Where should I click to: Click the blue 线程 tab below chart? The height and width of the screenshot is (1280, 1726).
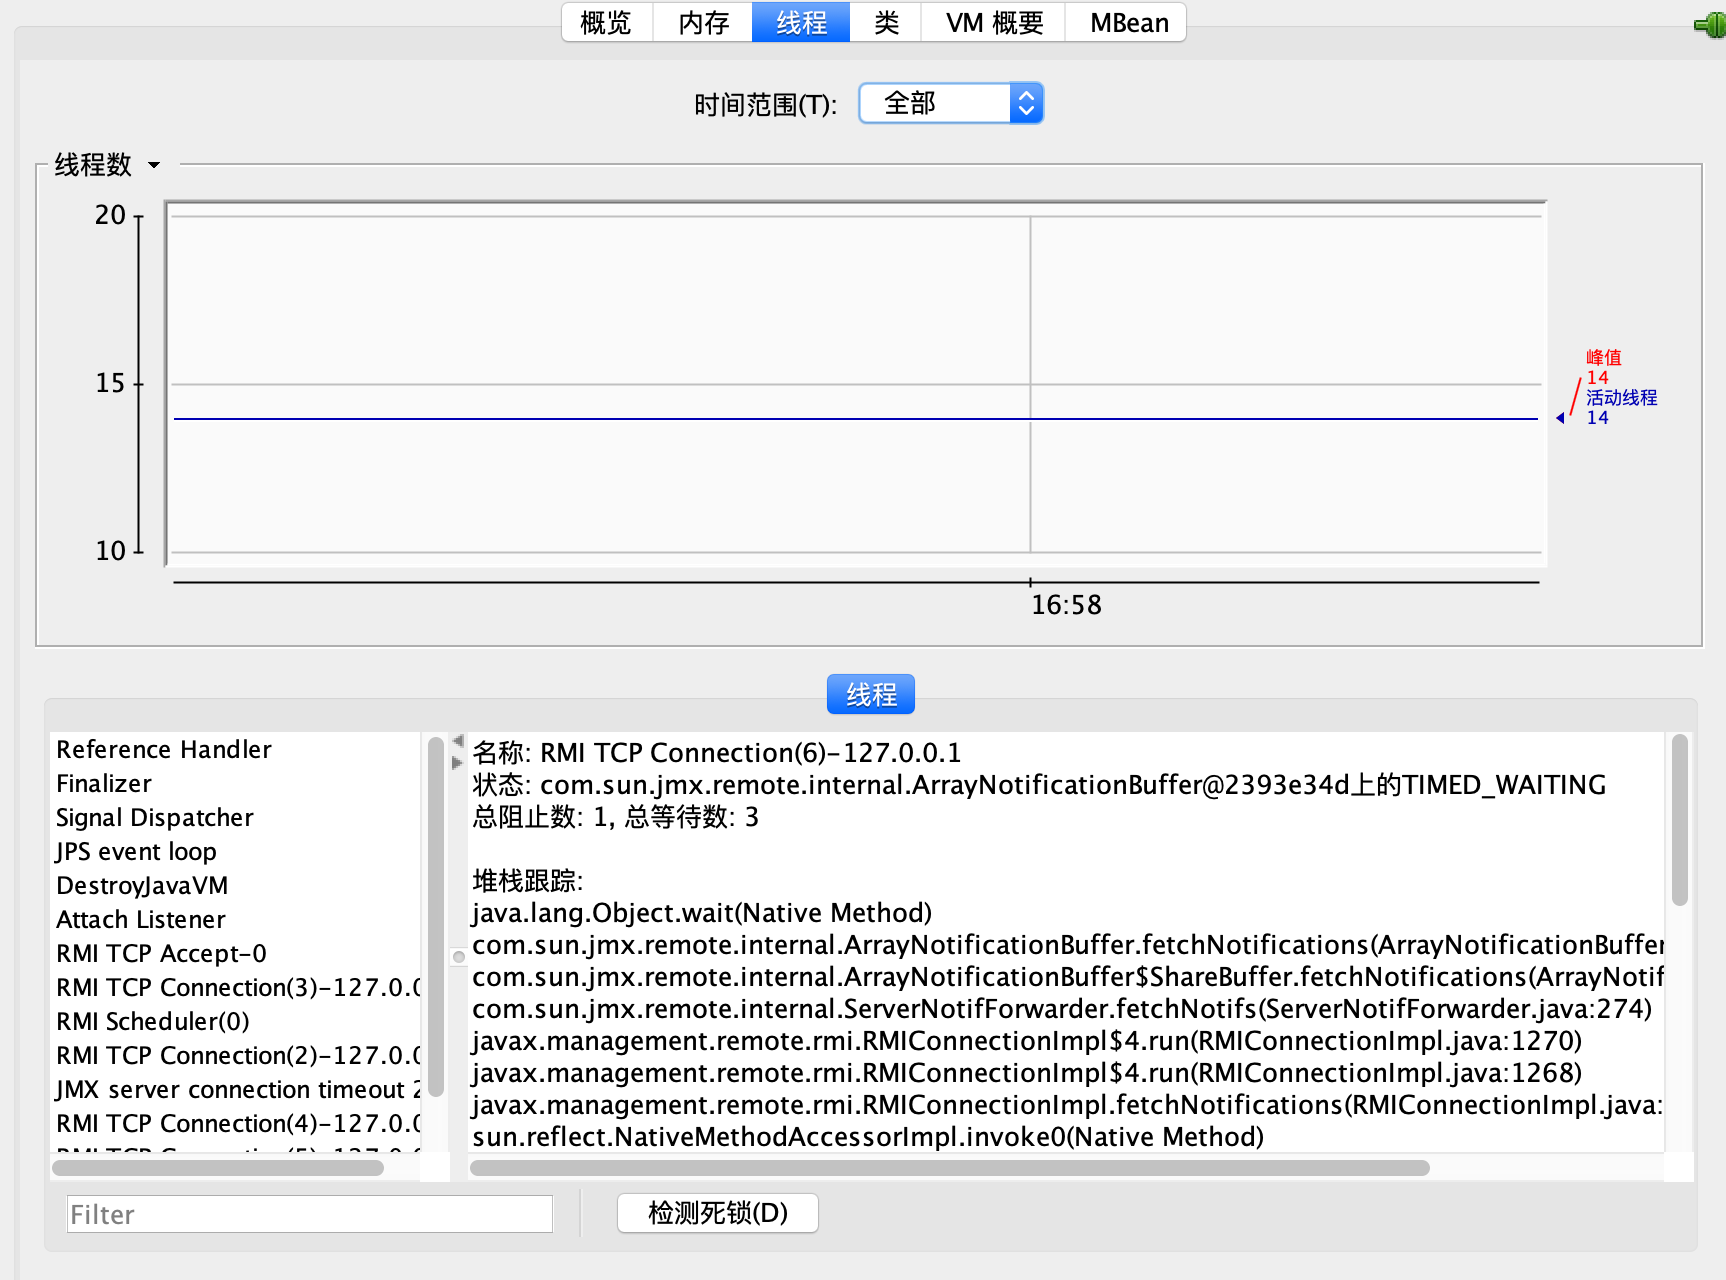click(x=870, y=694)
